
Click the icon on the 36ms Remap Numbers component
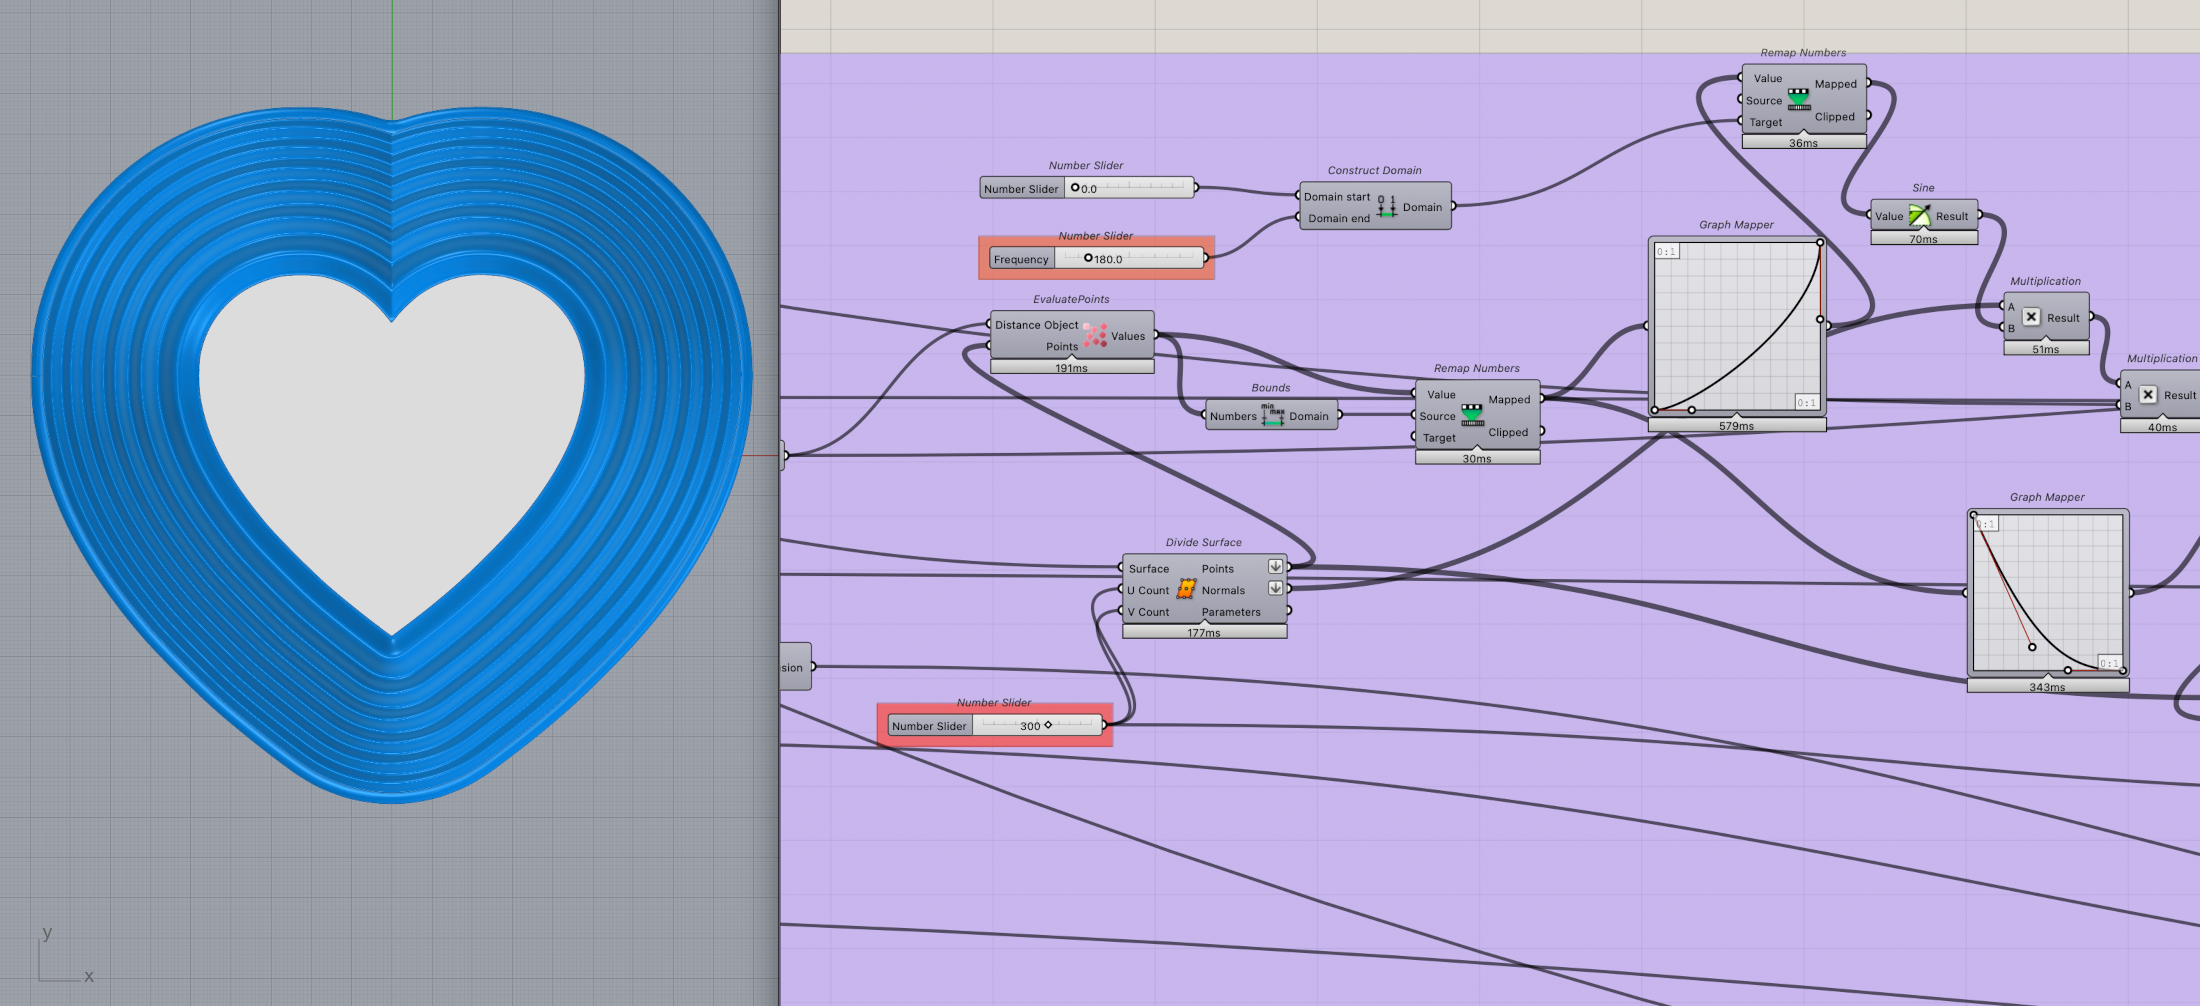[x=1798, y=99]
